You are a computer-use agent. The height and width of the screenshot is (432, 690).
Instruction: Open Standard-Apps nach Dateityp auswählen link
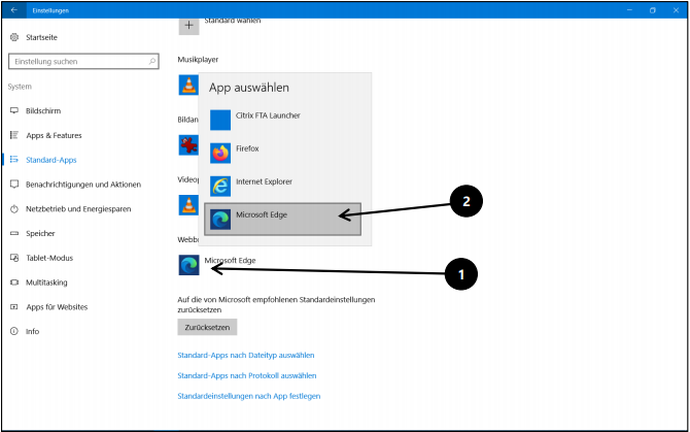(x=246, y=355)
